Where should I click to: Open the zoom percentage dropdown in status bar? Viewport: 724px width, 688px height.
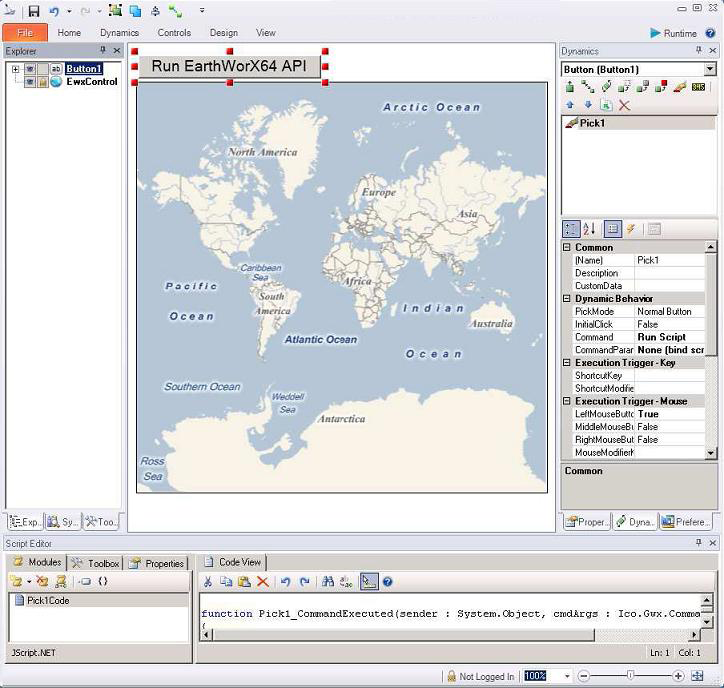click(566, 676)
